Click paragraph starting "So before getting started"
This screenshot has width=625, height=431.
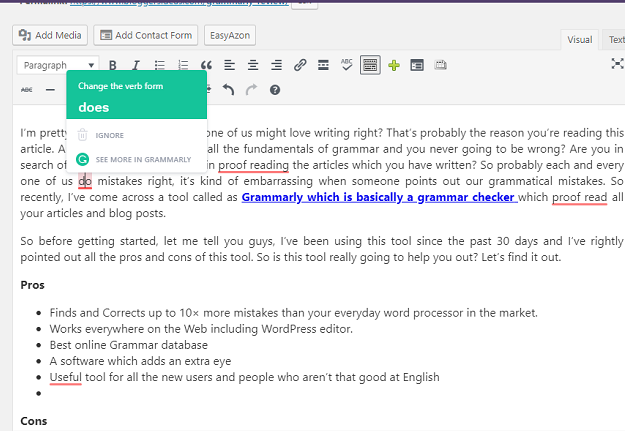coord(322,249)
